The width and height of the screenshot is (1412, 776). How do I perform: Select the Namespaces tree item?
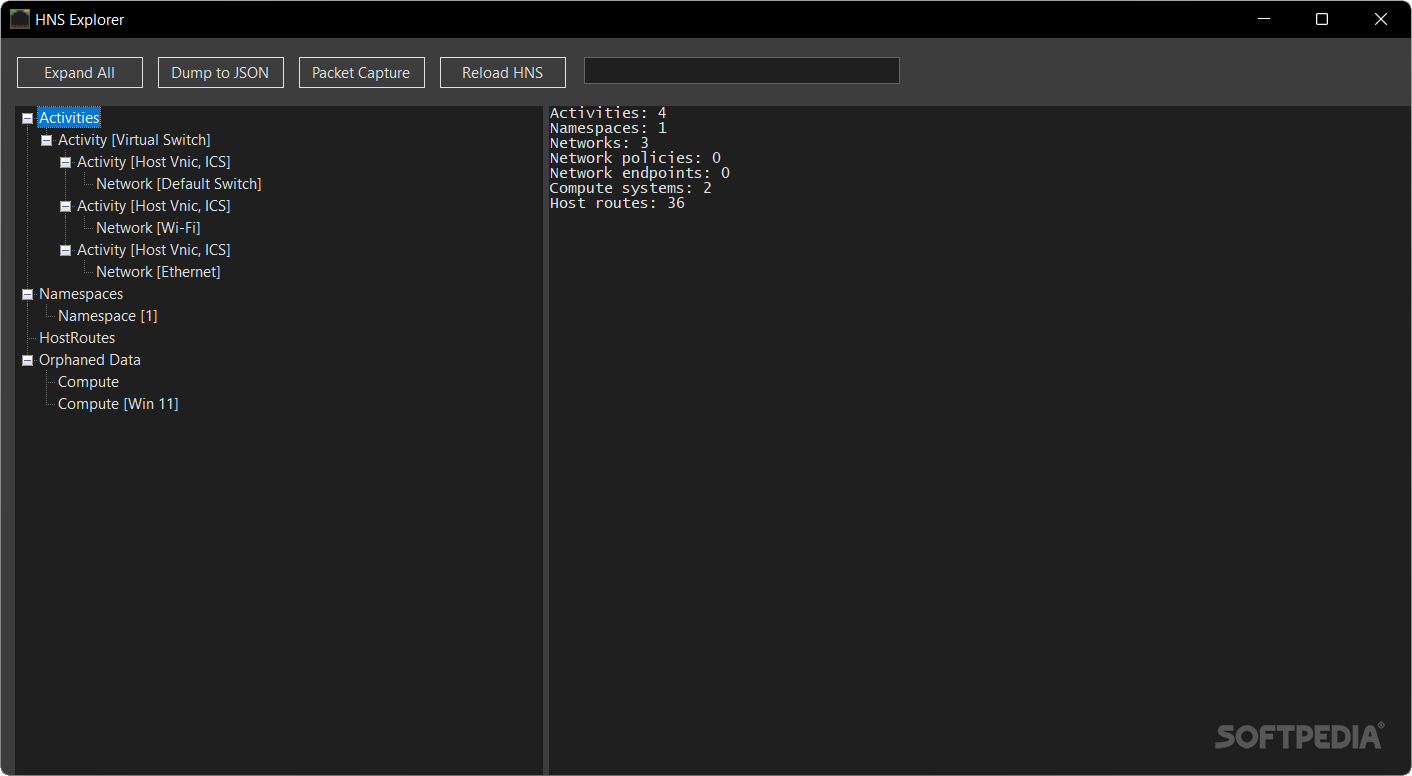pyautogui.click(x=81, y=294)
